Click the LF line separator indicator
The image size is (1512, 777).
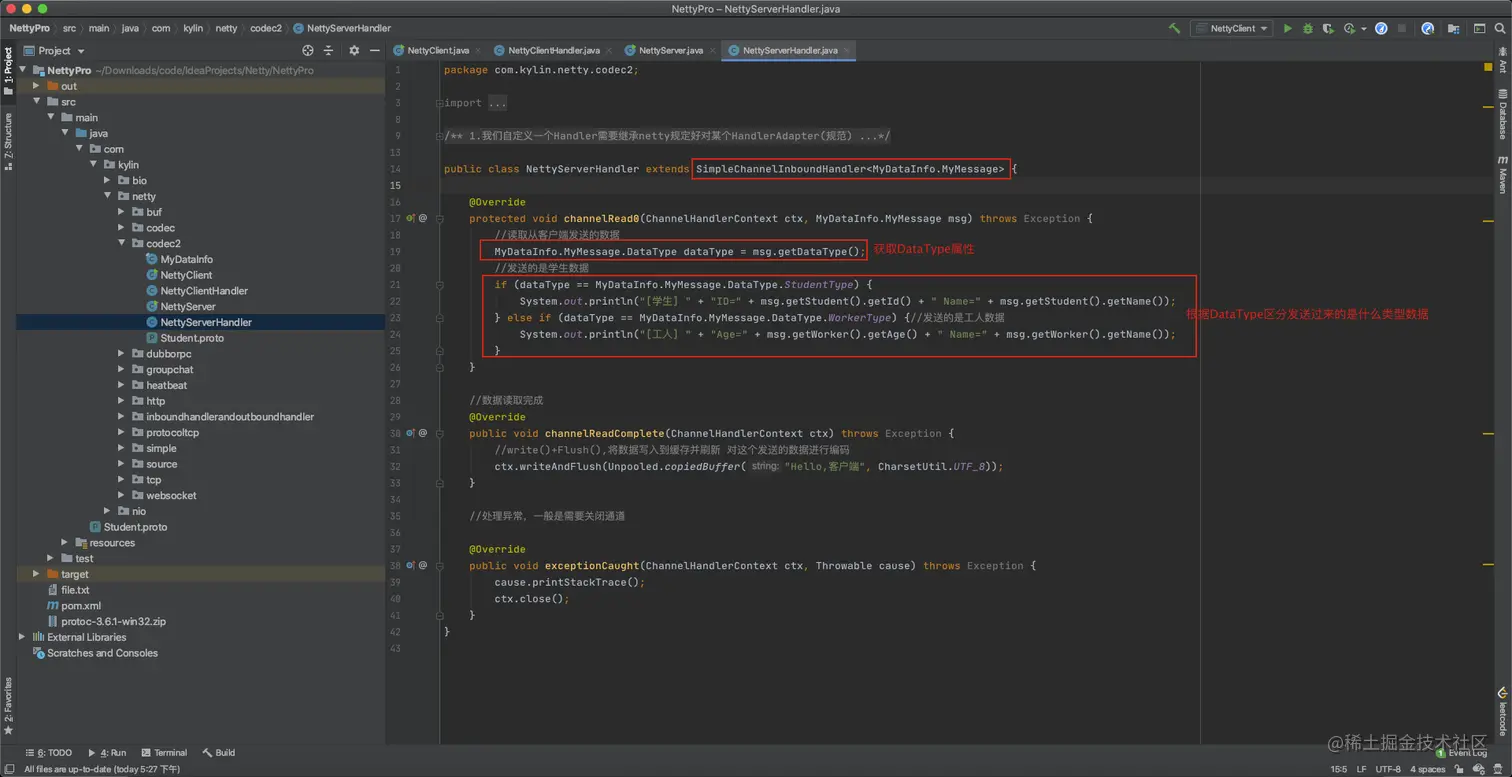coord(1362,769)
